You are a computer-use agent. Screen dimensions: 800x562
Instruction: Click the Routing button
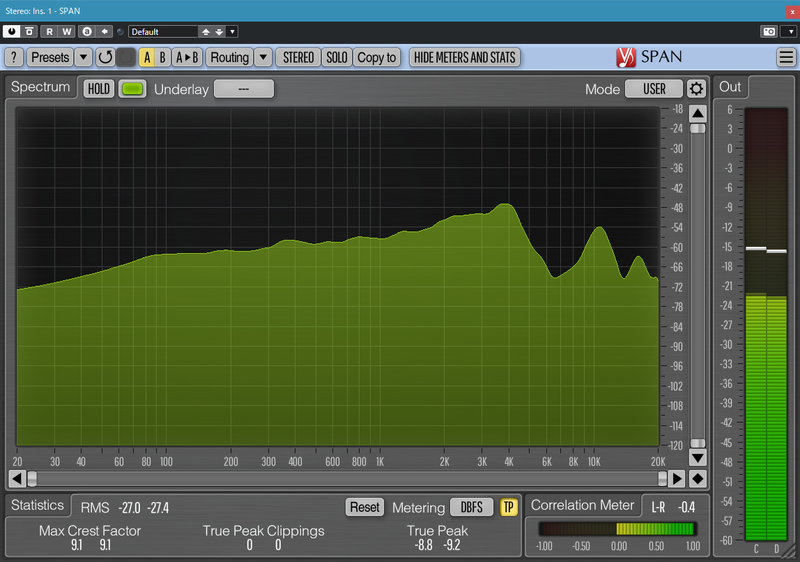tap(230, 57)
